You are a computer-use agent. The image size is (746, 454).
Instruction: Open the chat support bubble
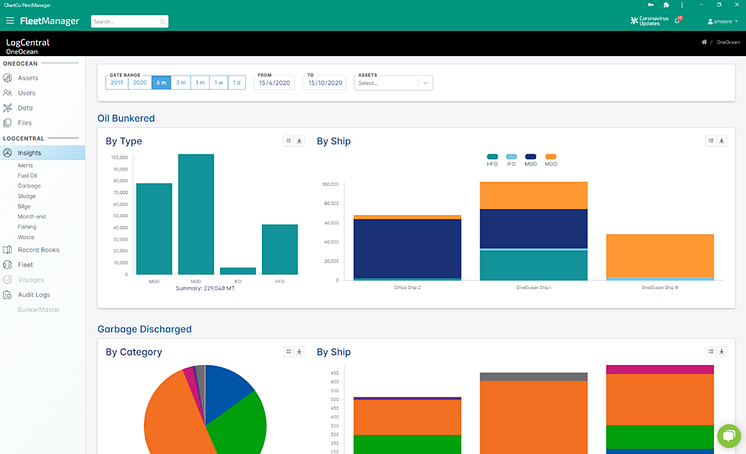point(729,435)
